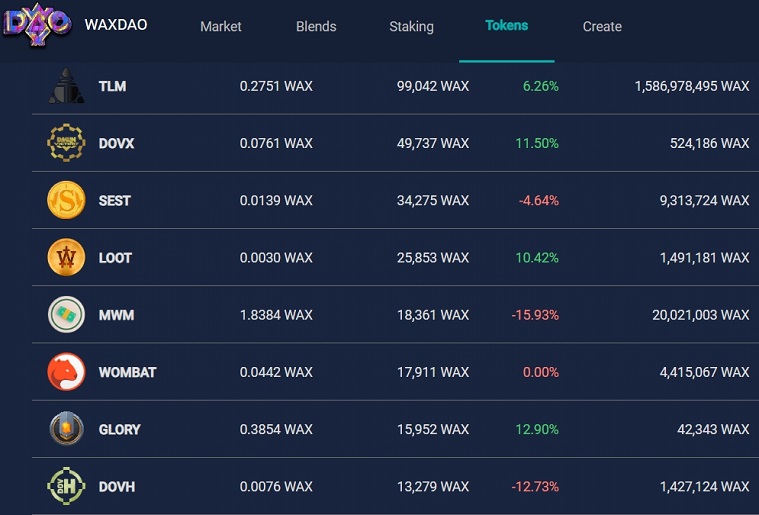Select the DOVH green token icon

click(x=66, y=486)
